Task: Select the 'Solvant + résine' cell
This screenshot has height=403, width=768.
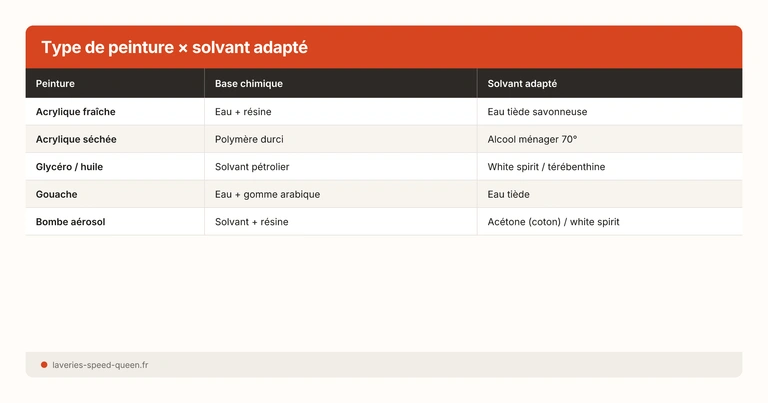Action: 251,222
